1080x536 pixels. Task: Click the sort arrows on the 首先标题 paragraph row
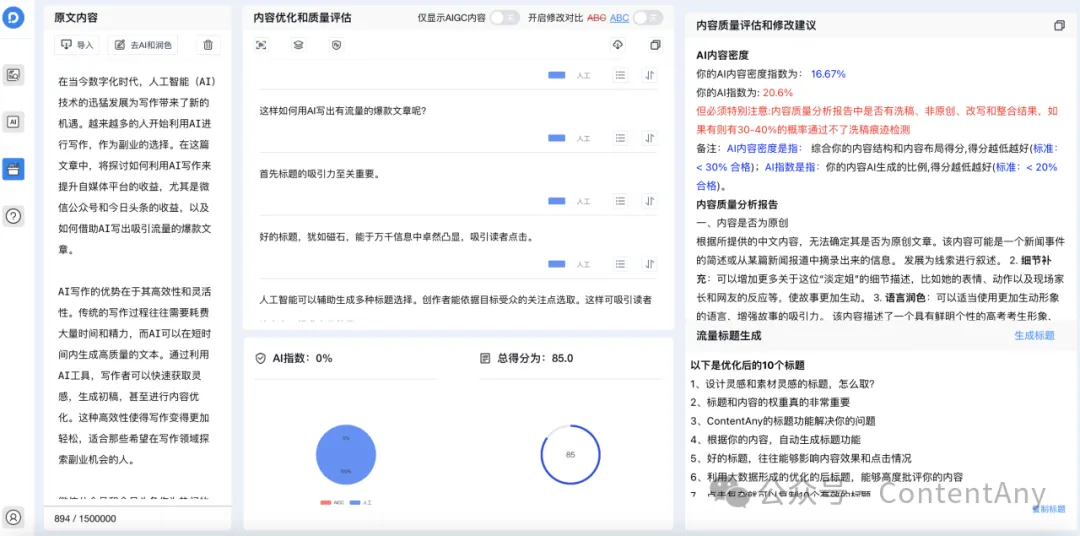pyautogui.click(x=649, y=201)
